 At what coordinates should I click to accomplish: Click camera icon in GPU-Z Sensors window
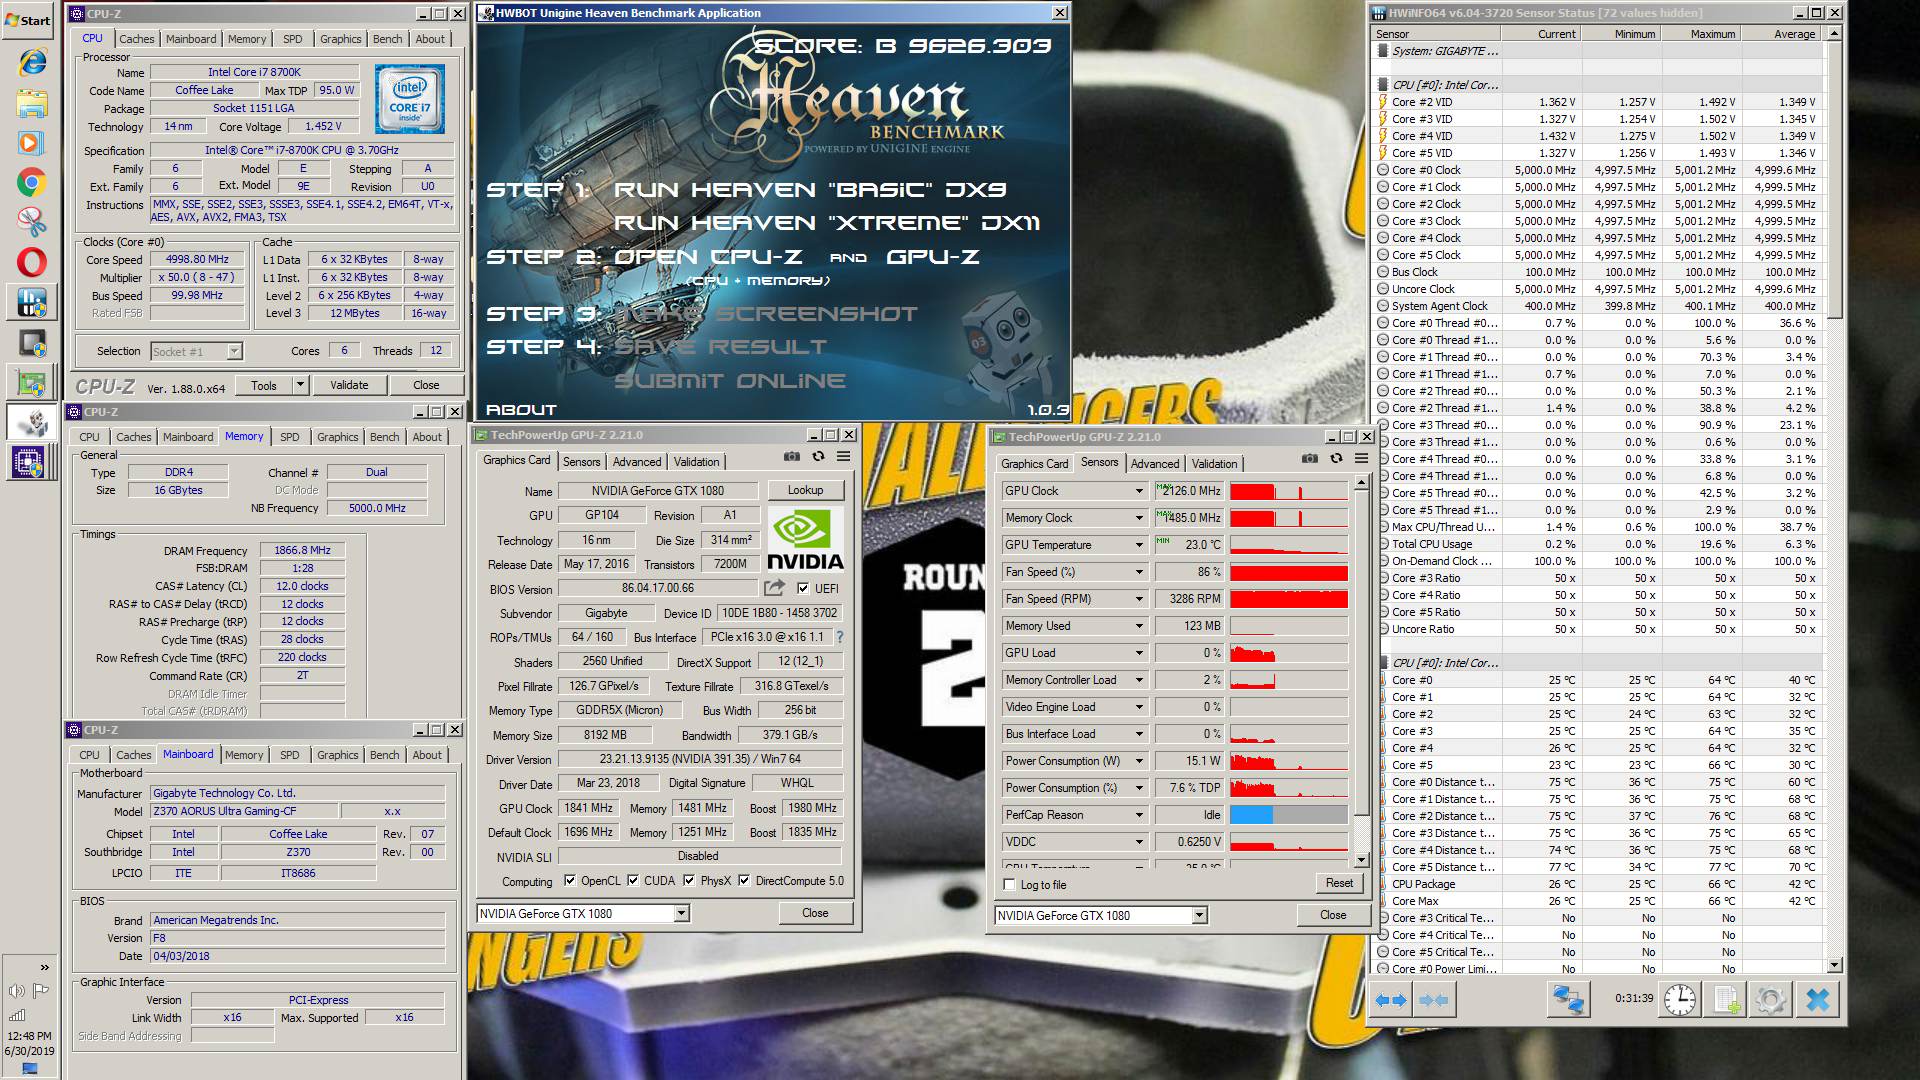click(x=1310, y=459)
